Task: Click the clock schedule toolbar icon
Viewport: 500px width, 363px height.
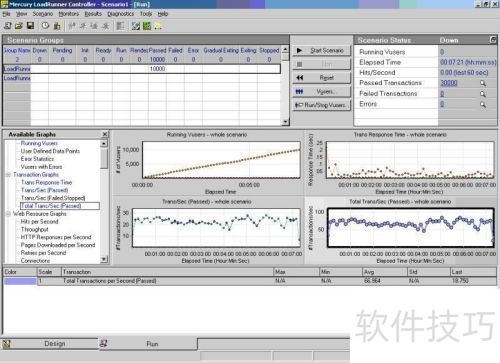Action: 45,26
